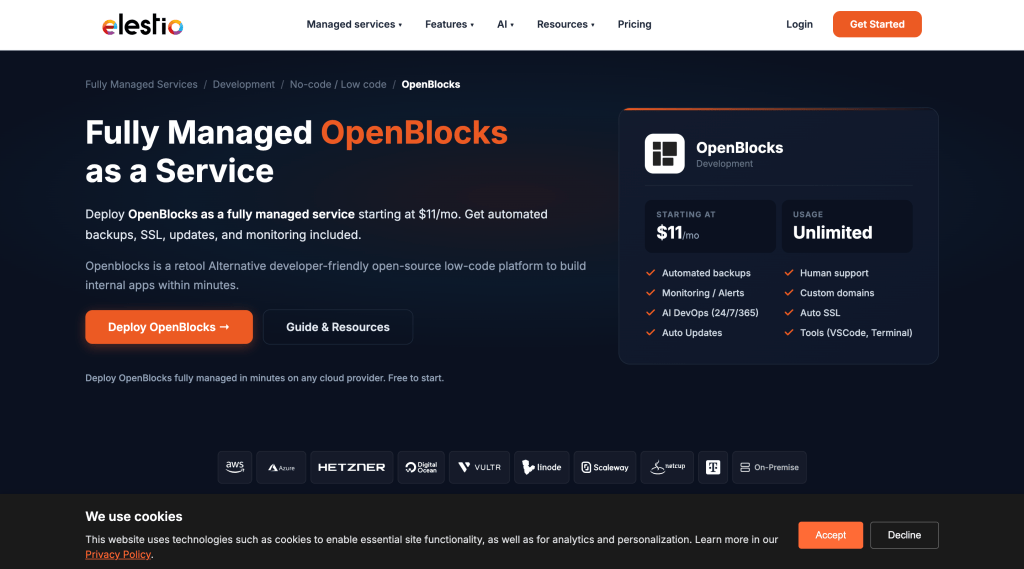Click the Deploy OpenBlocks button
Image resolution: width=1024 pixels, height=569 pixels.
(169, 327)
